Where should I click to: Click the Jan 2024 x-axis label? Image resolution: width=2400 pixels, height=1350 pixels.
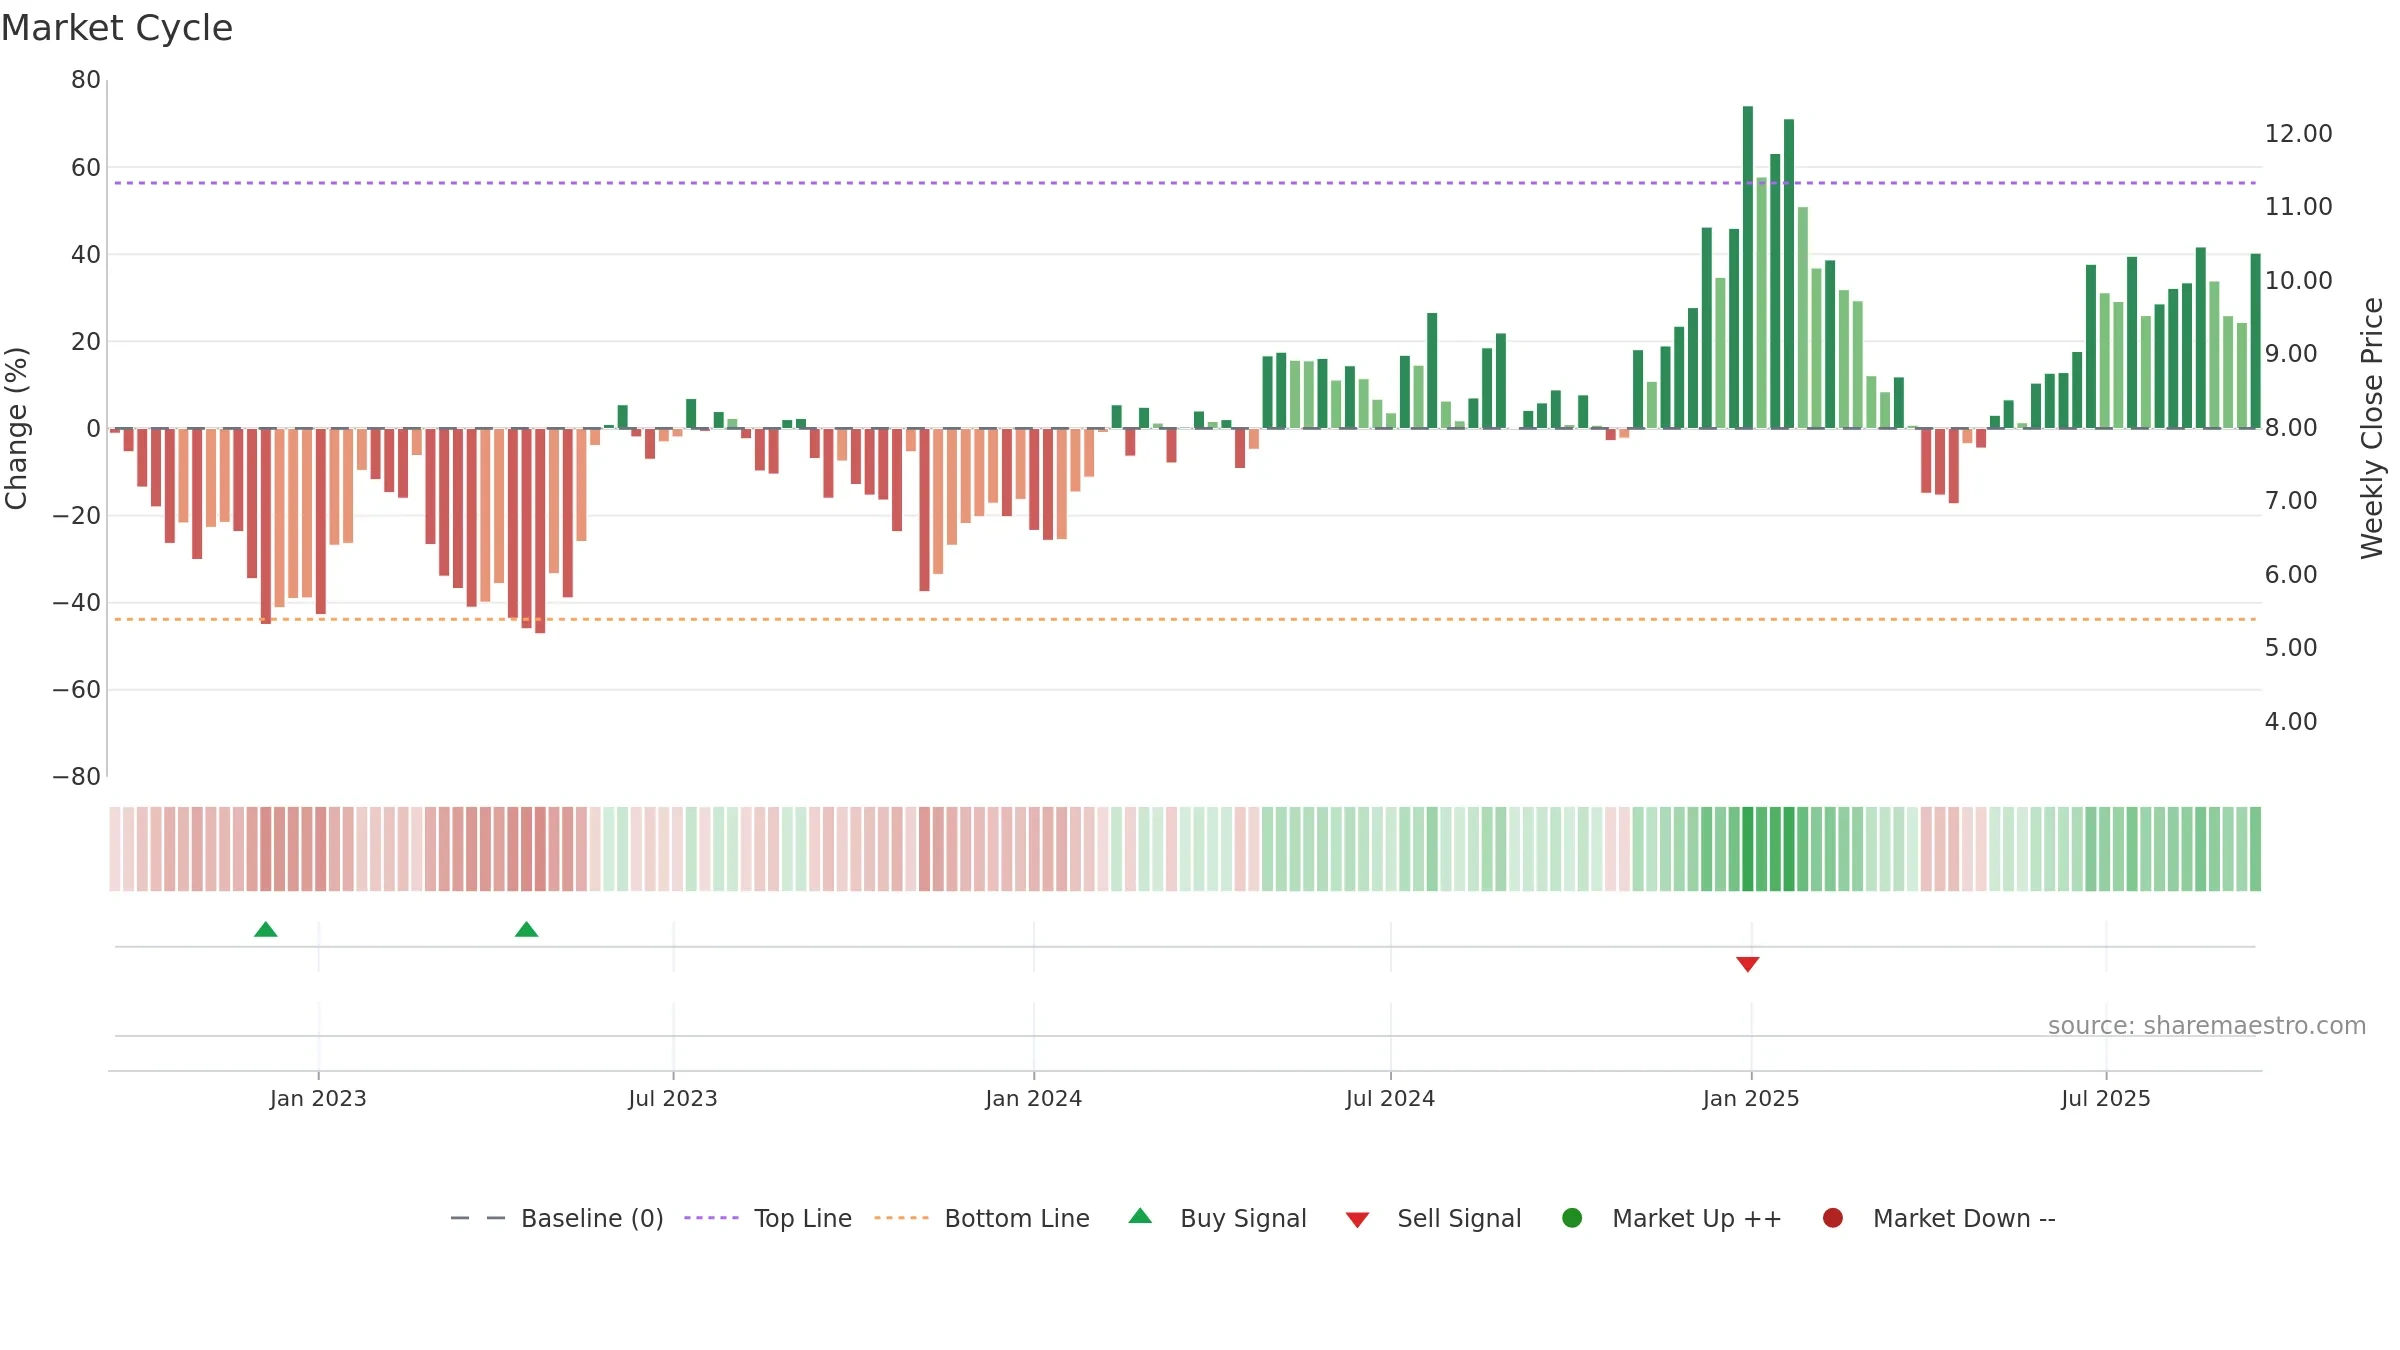[1034, 1099]
